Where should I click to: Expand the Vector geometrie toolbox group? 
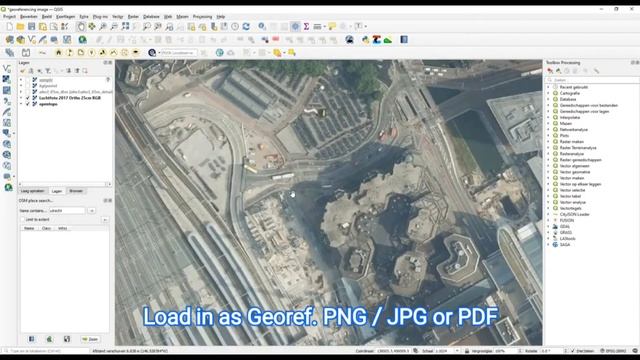tap(548, 172)
